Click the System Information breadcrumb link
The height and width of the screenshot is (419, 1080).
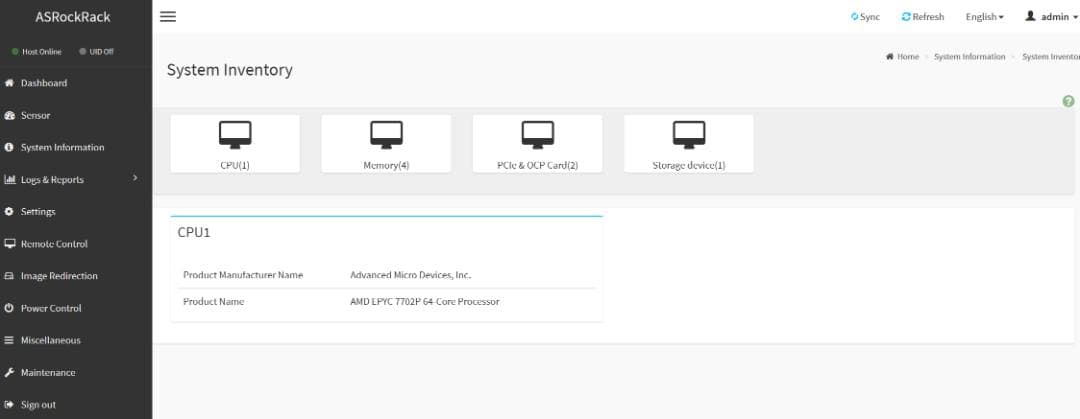tap(969, 57)
